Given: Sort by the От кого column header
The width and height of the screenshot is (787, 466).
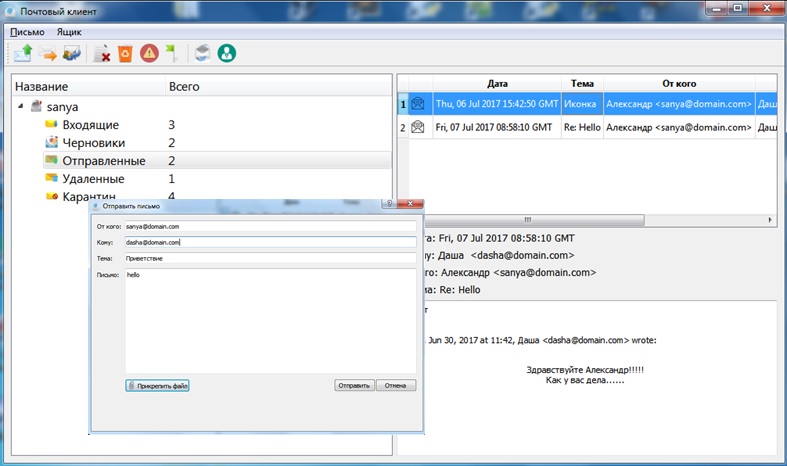Looking at the screenshot, I should click(x=679, y=83).
